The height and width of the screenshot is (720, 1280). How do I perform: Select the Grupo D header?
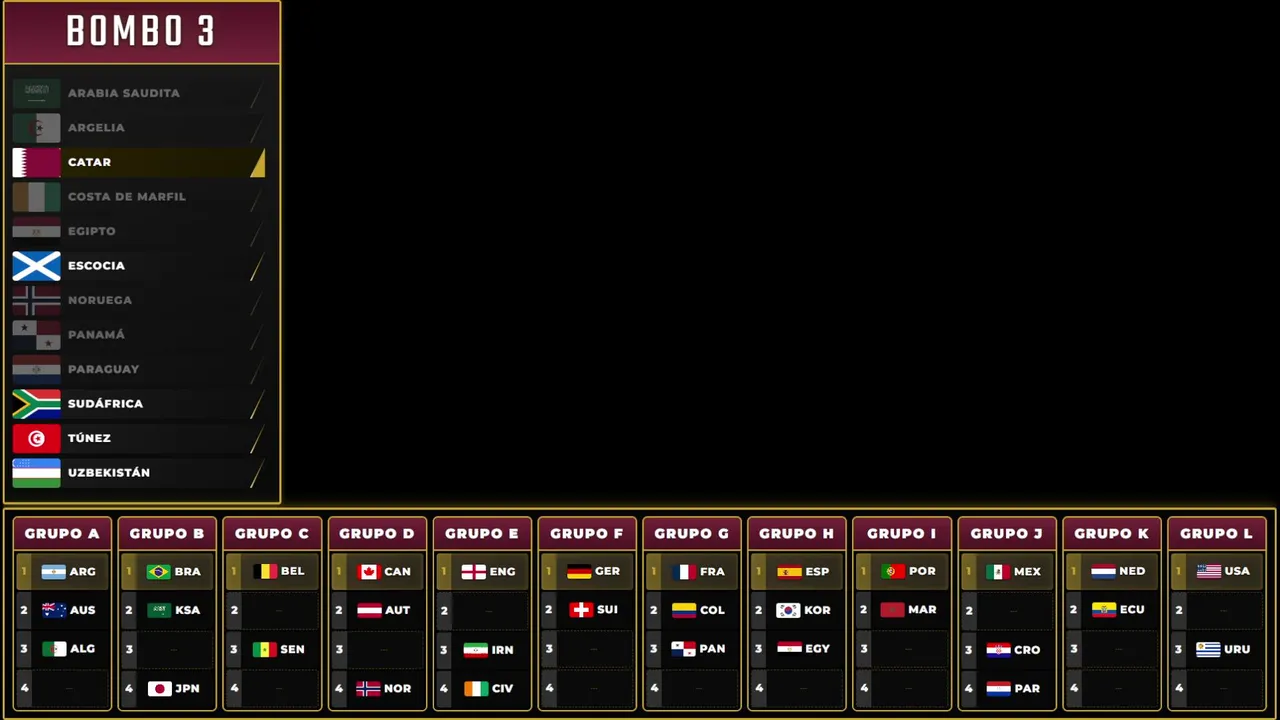[x=377, y=533]
